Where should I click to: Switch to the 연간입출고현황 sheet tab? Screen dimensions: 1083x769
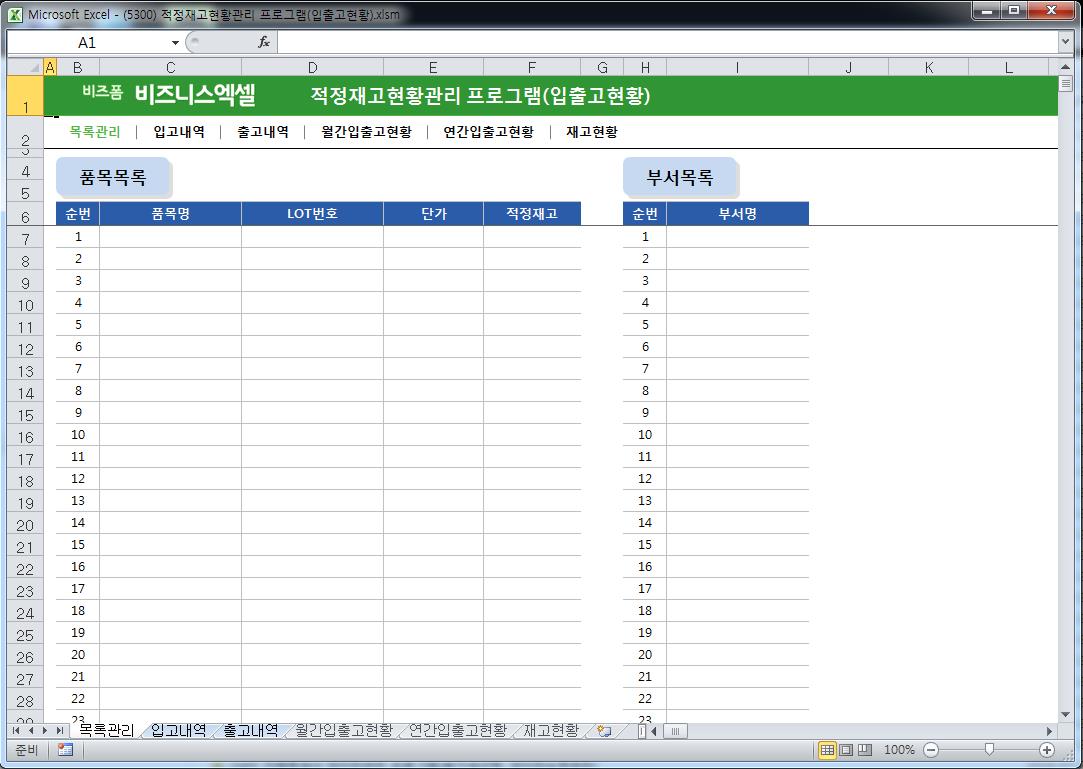[x=457, y=730]
